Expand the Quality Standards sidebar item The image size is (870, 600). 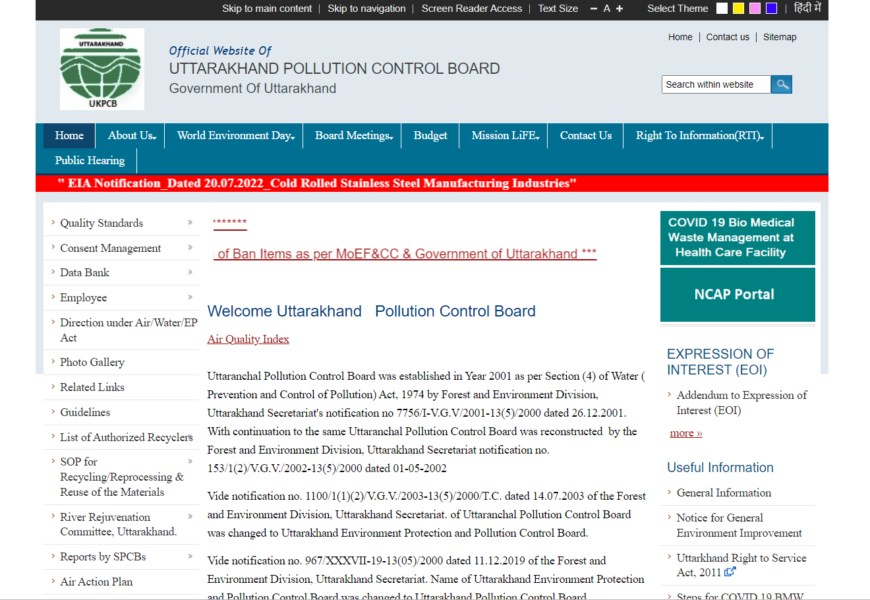click(189, 223)
